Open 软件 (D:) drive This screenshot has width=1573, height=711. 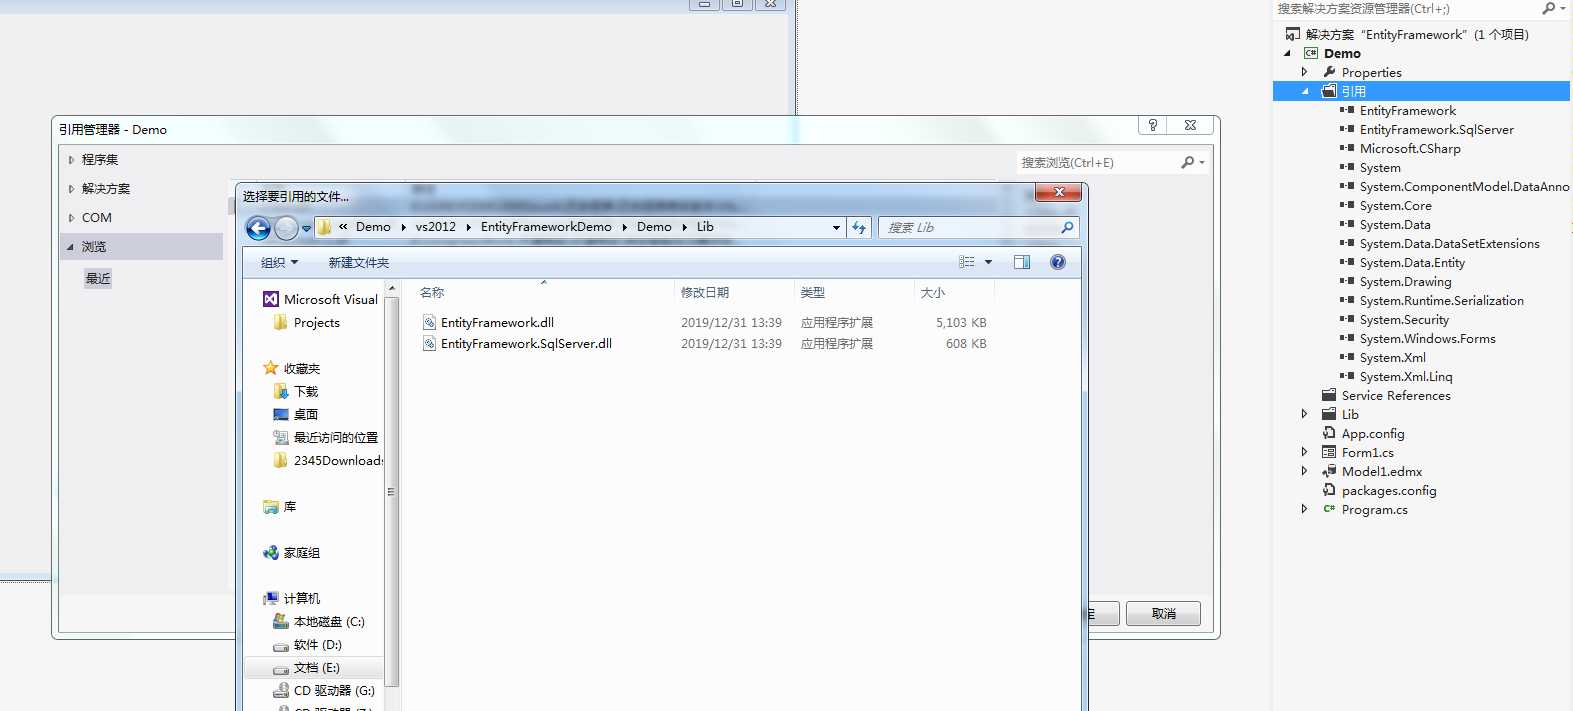pos(307,645)
